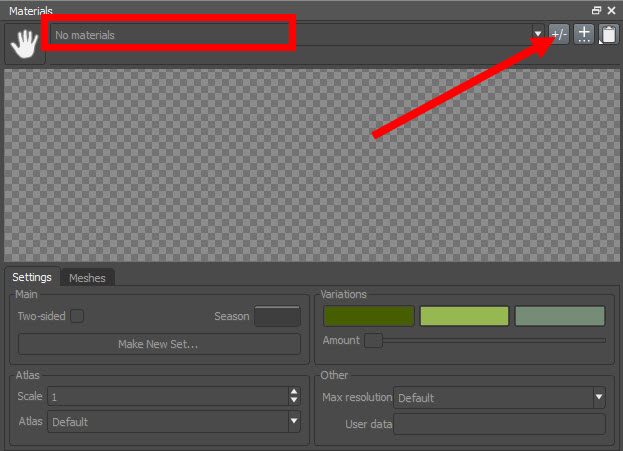This screenshot has width=623, height=451.
Task: Click the clipboard paste material icon
Action: point(609,35)
